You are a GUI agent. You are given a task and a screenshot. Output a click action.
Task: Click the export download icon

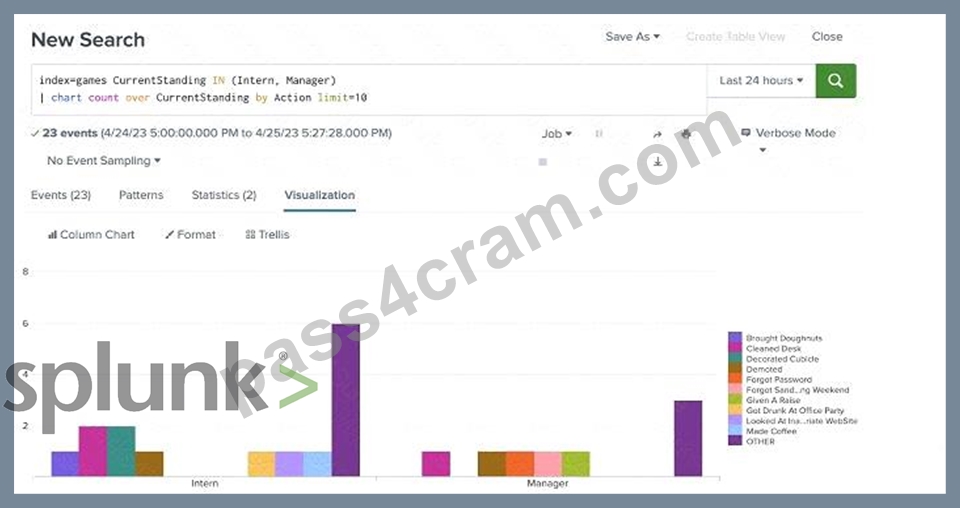[x=658, y=162]
